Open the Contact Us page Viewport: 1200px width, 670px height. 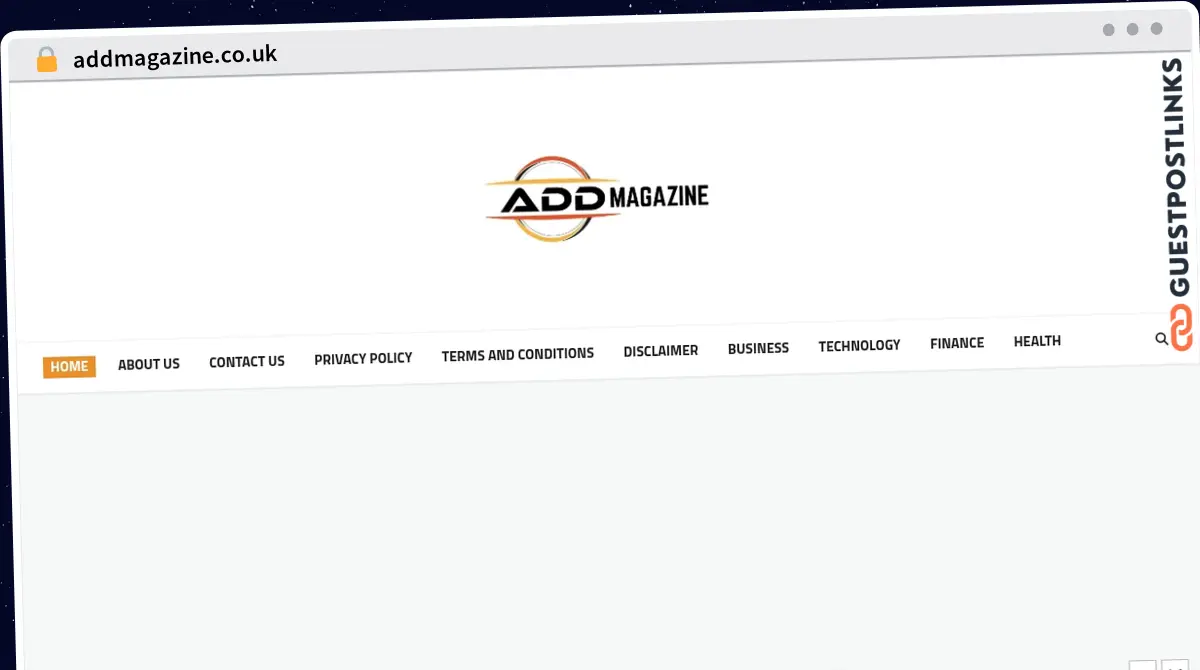[247, 361]
